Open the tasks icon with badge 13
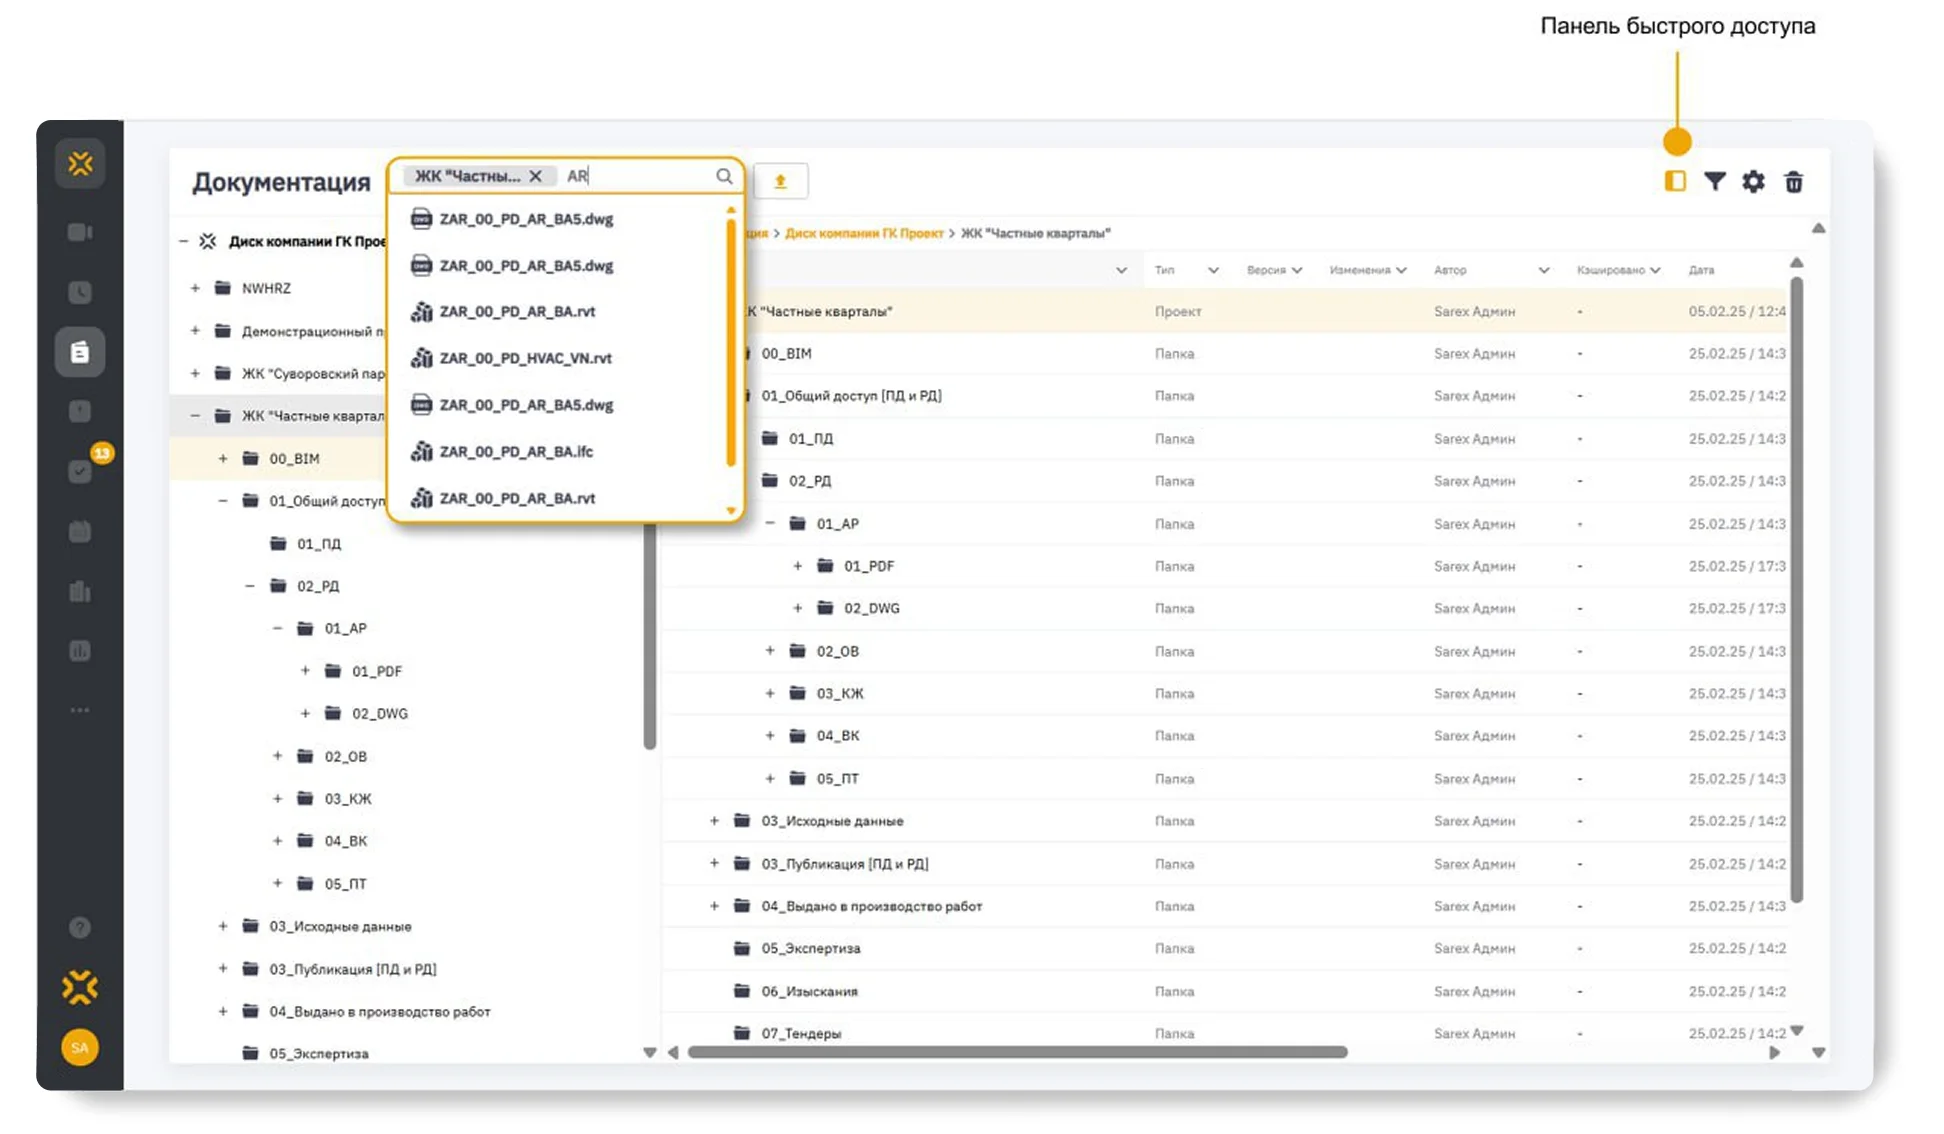 81,470
